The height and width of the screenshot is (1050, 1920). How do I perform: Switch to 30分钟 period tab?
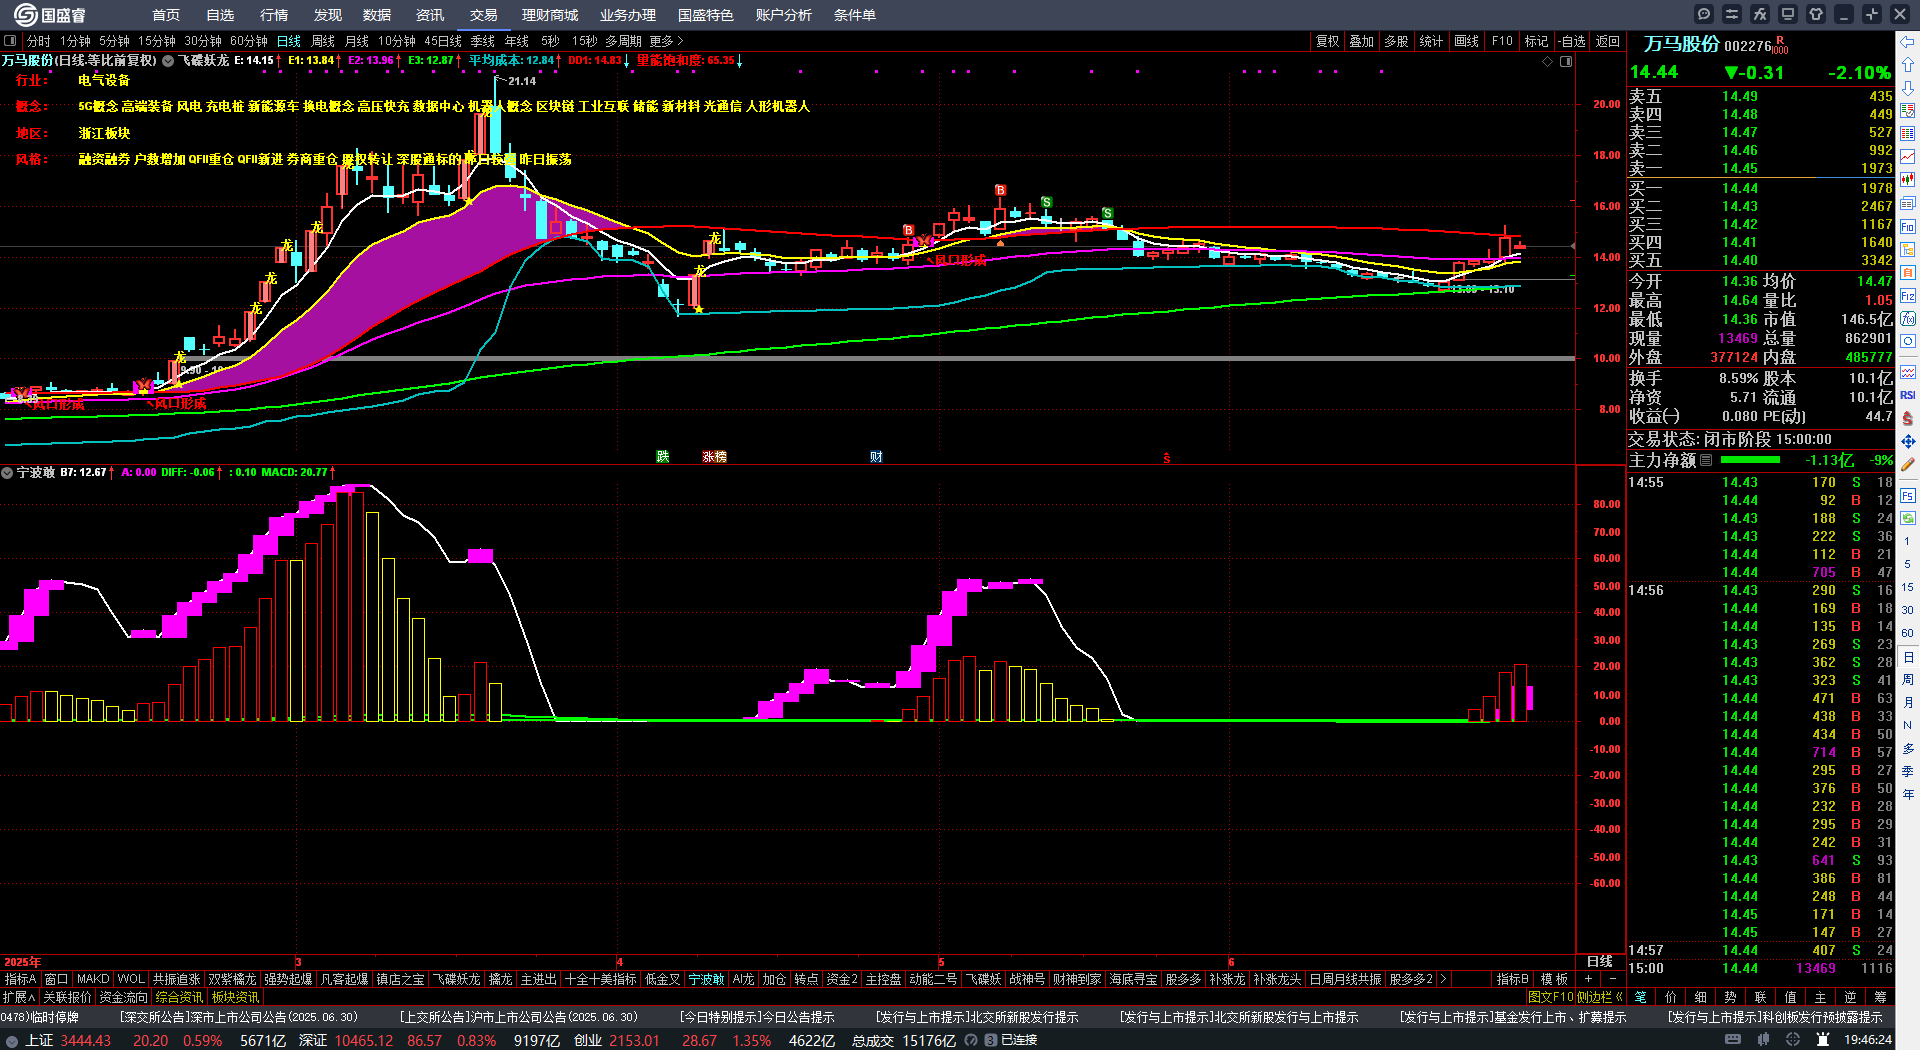point(203,41)
